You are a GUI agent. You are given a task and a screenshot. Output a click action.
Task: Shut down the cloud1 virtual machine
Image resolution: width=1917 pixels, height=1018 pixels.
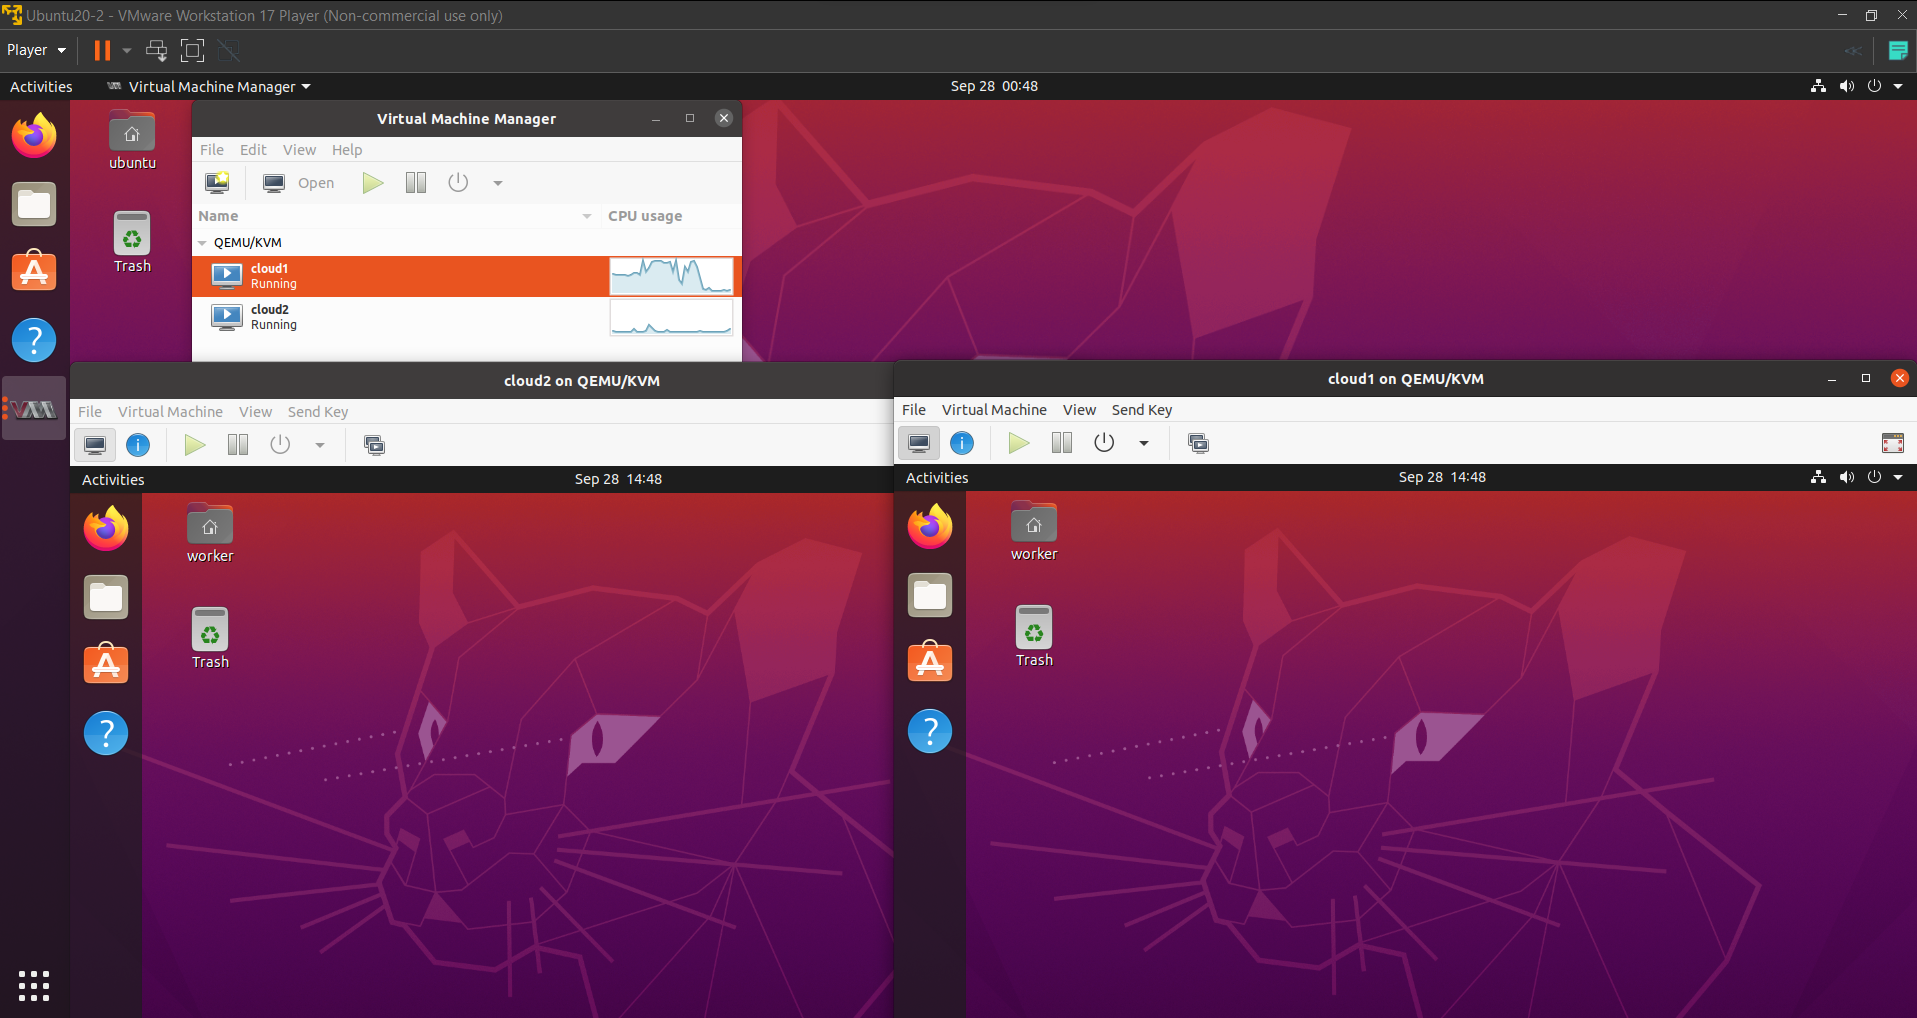pyautogui.click(x=1104, y=443)
